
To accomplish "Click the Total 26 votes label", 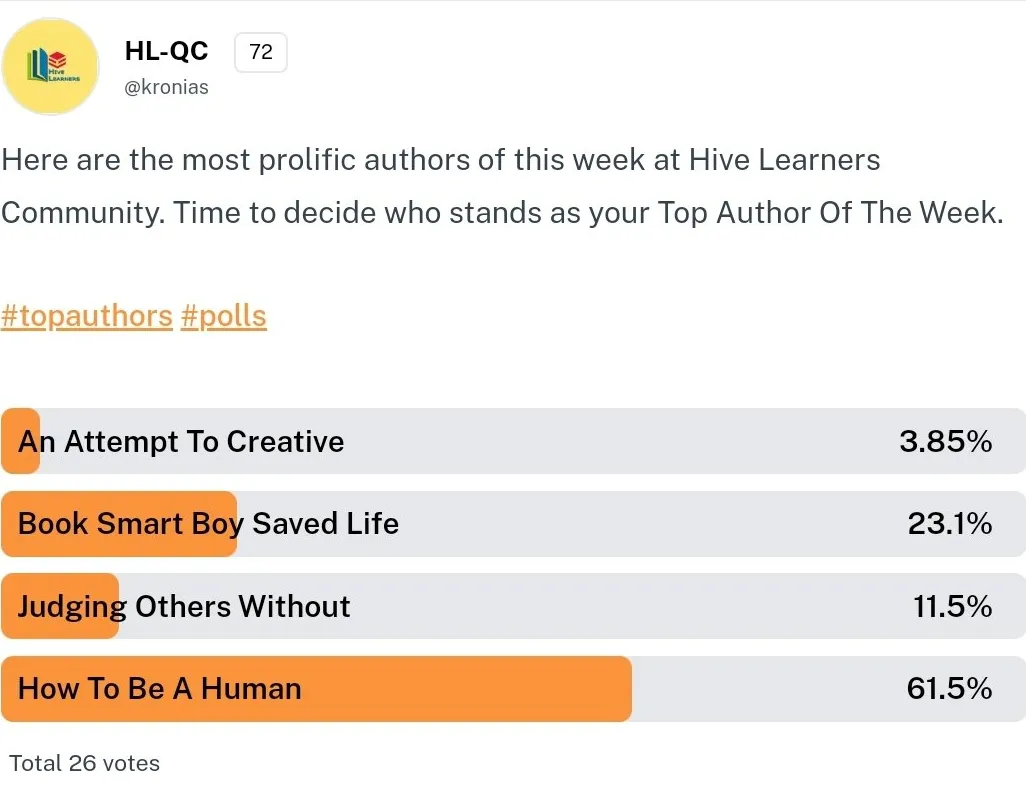I will (84, 763).
